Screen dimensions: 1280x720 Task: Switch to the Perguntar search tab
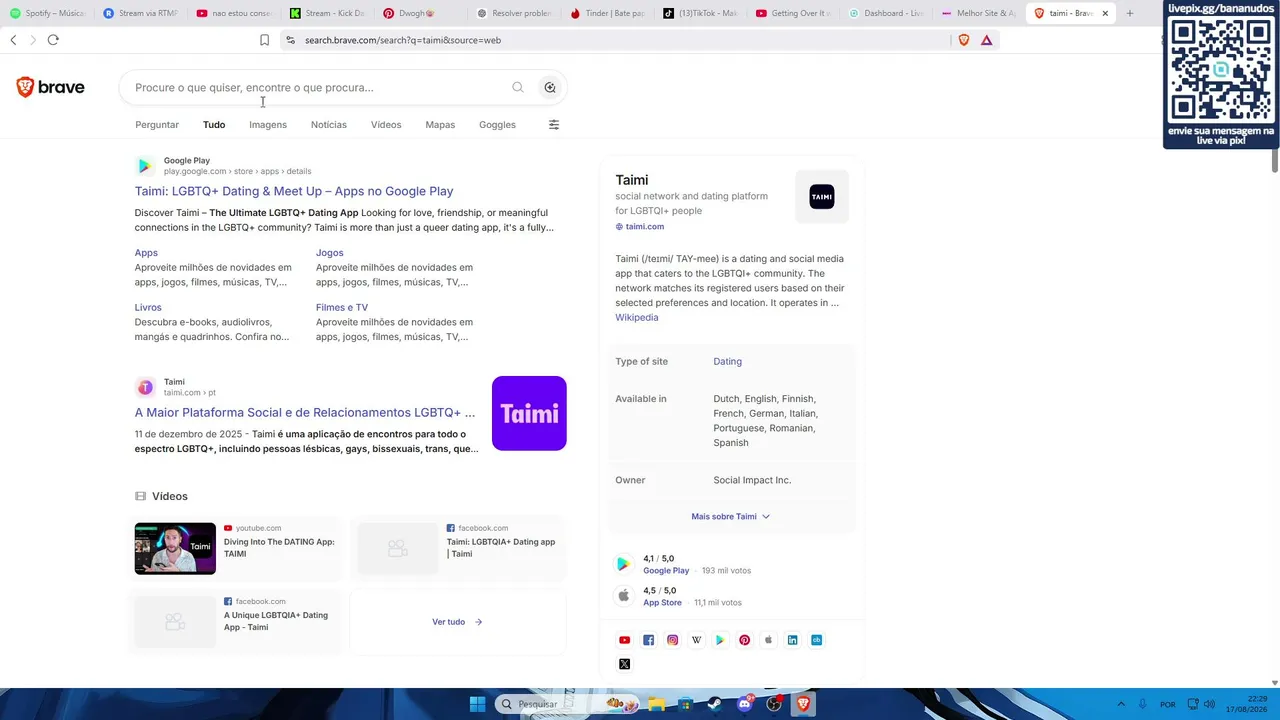[x=157, y=125]
